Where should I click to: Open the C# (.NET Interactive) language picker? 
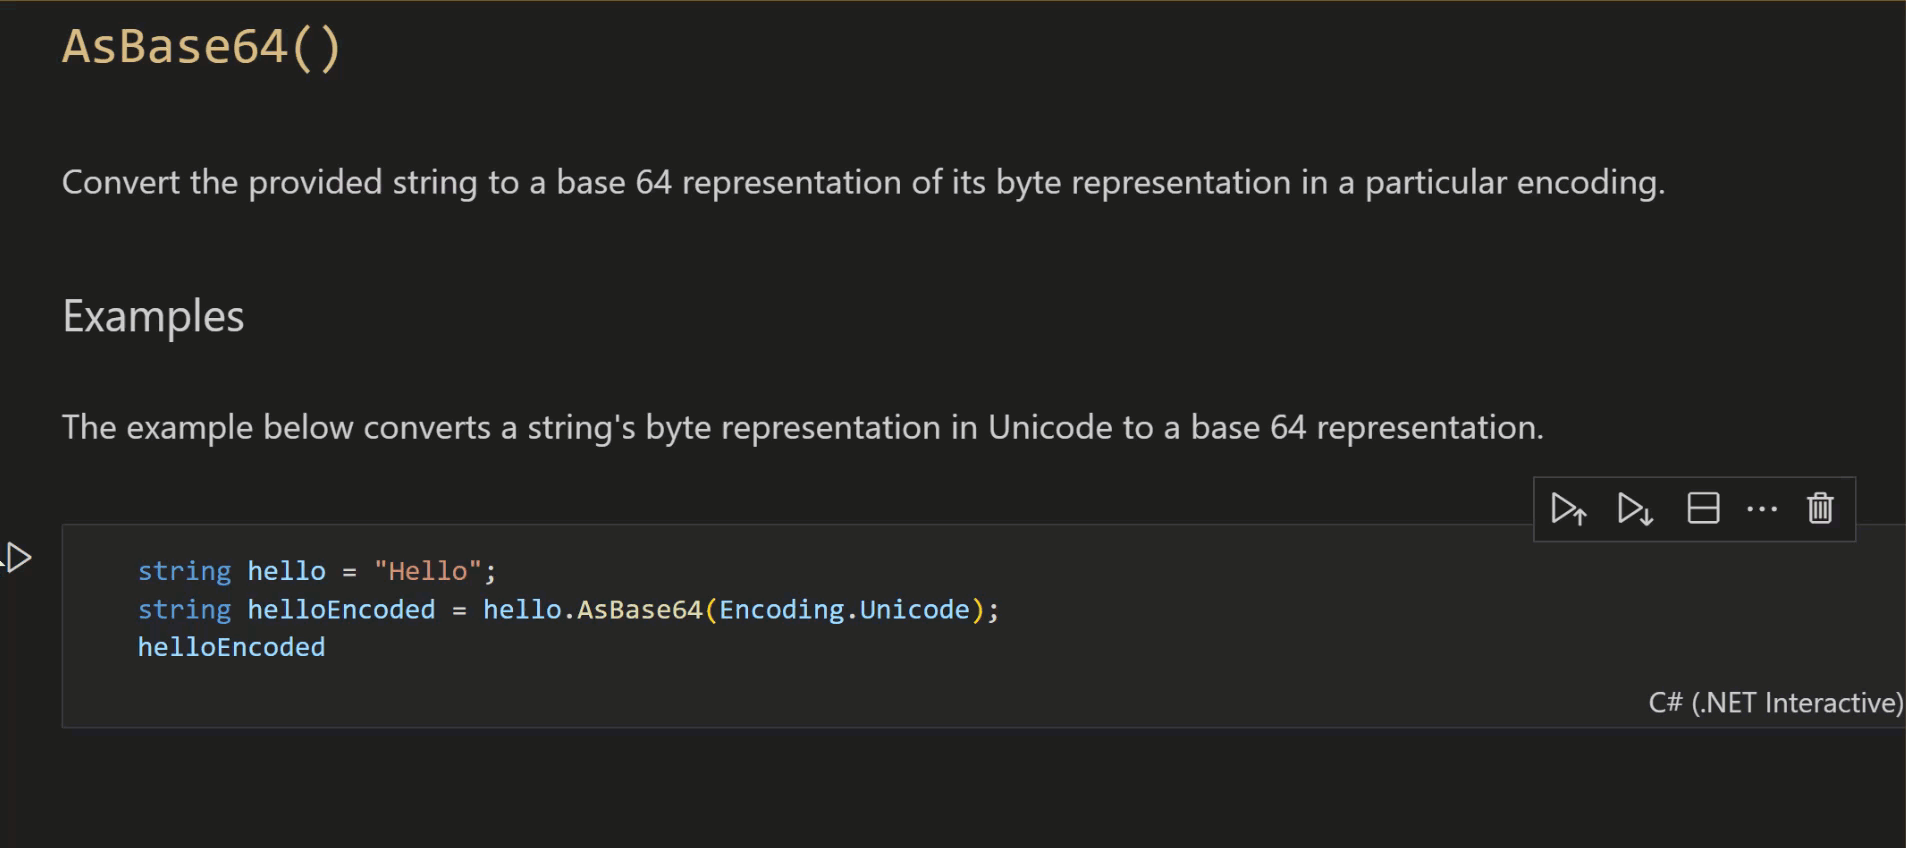[1775, 703]
